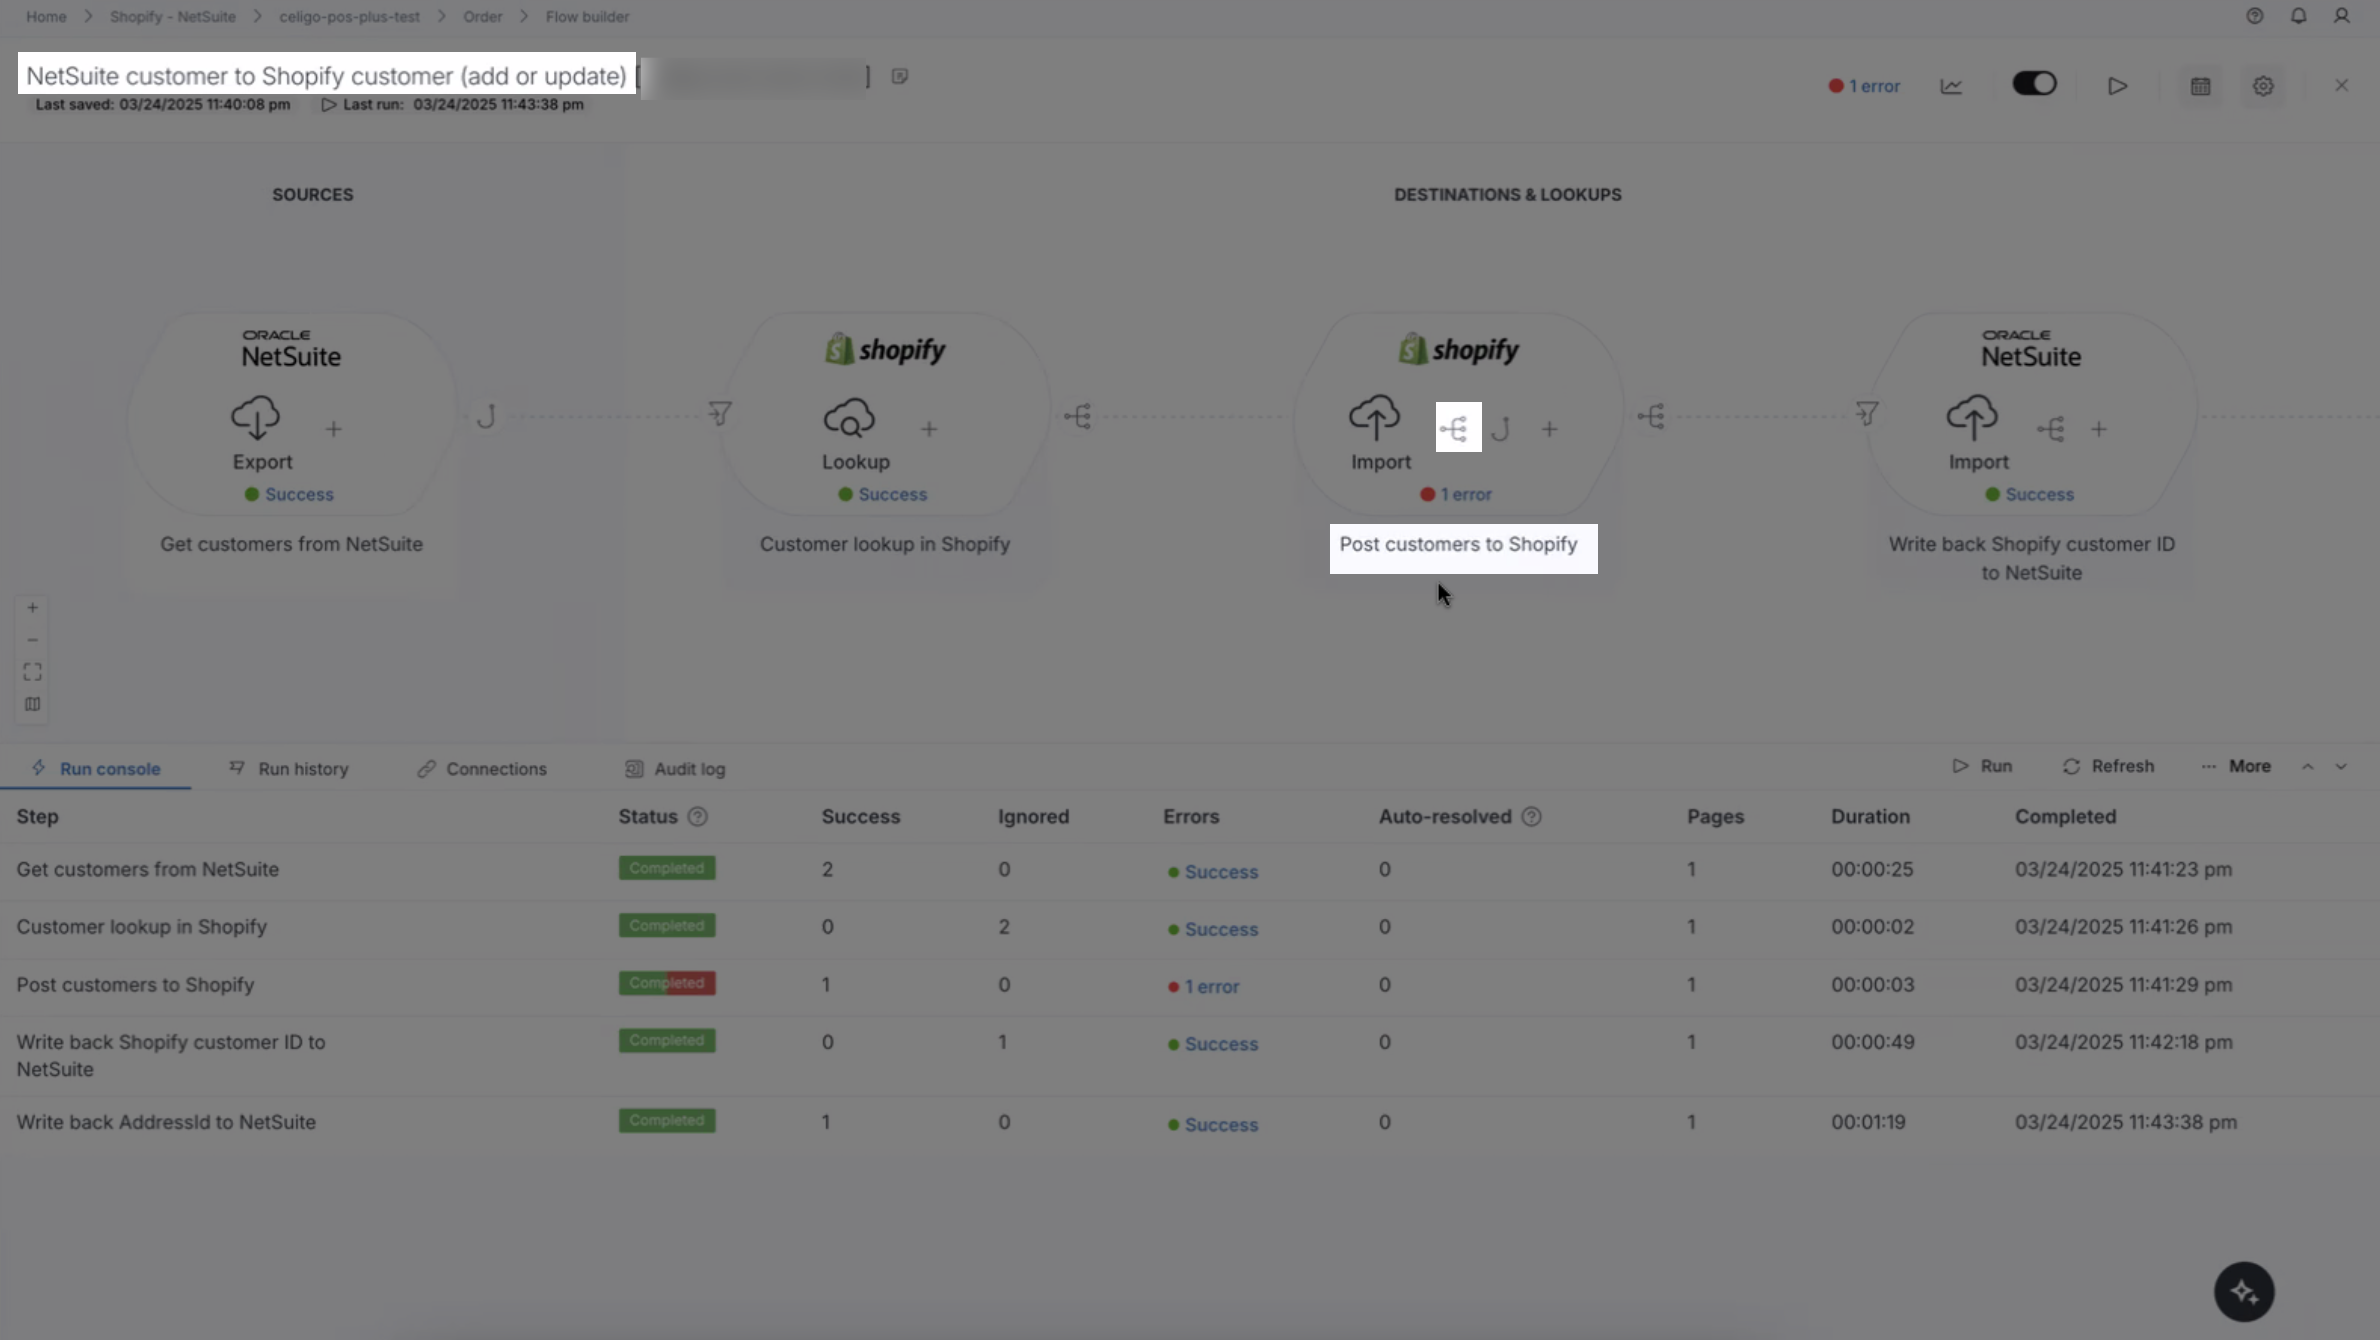Screen dimensions: 2380x1340
Task: Open the notifications bell
Action: pyautogui.click(x=2298, y=16)
